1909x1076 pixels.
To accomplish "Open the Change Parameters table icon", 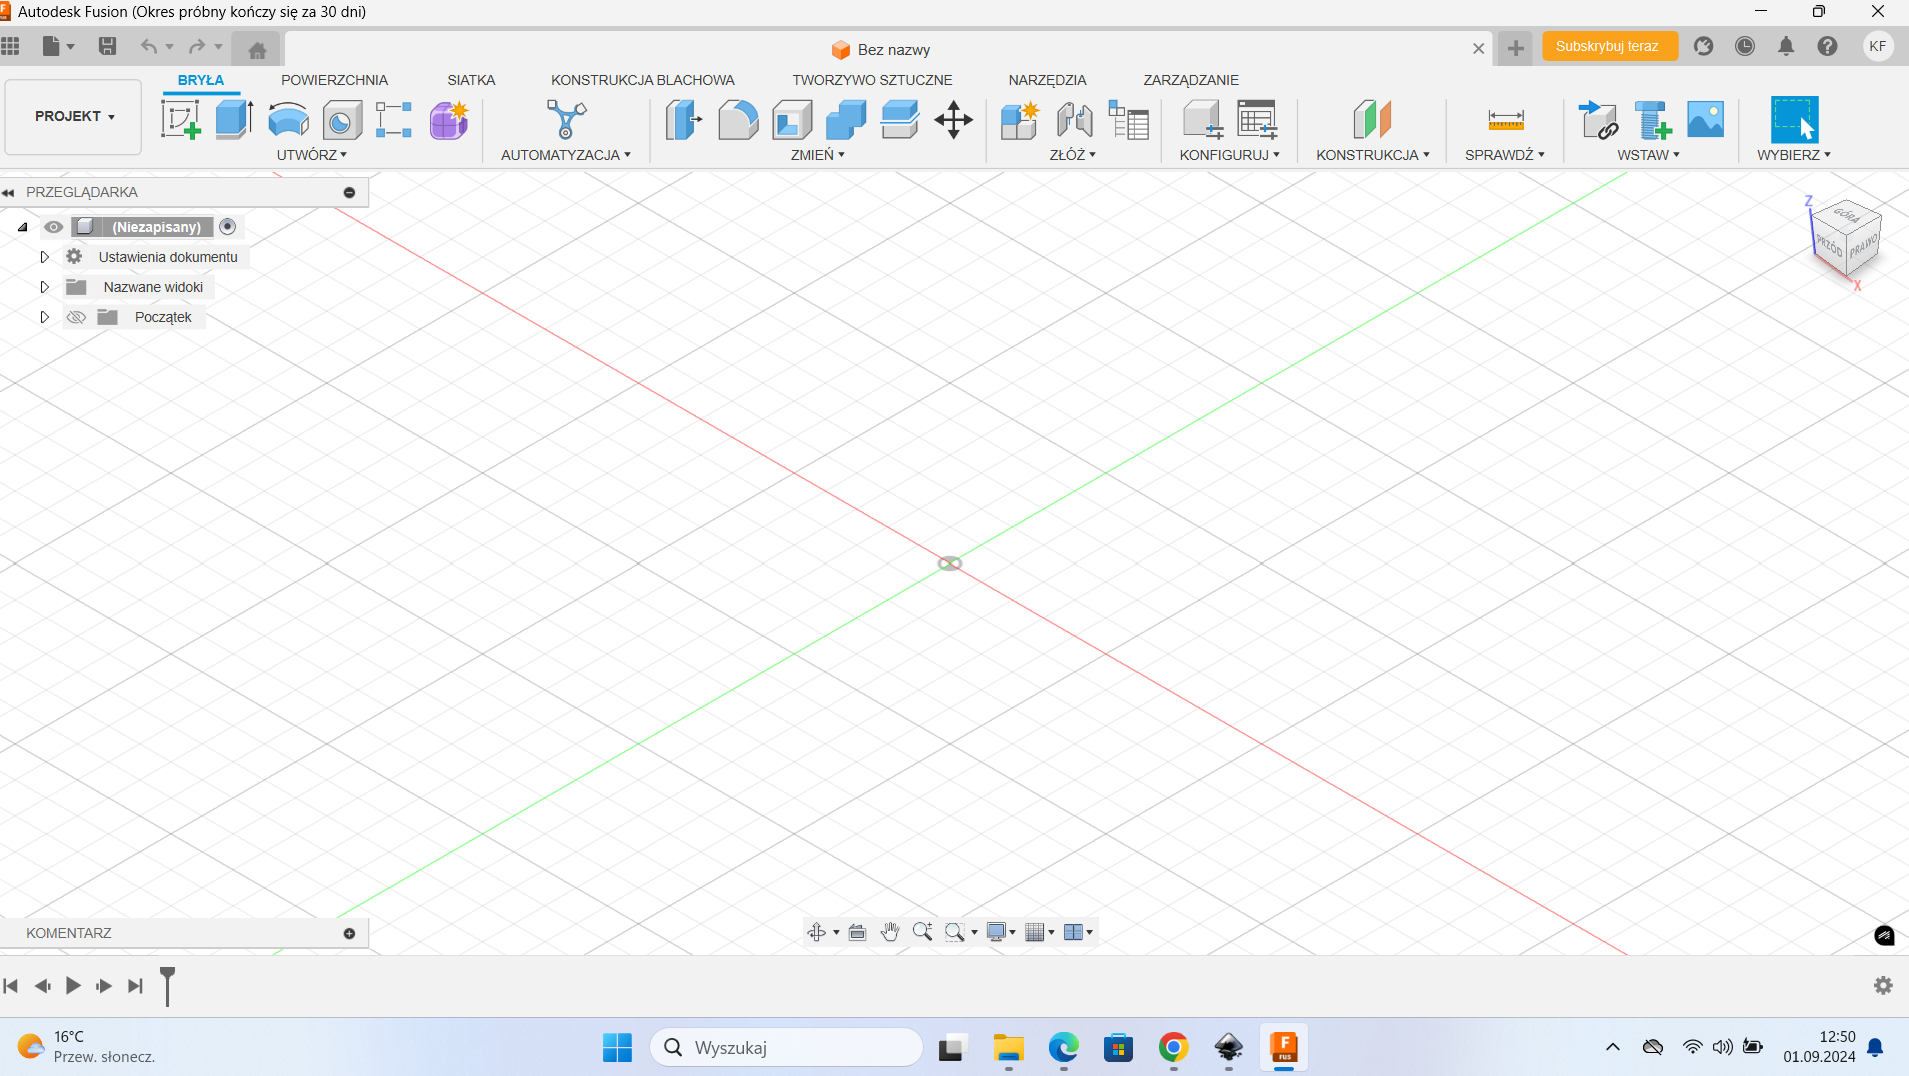I will 1257,120.
